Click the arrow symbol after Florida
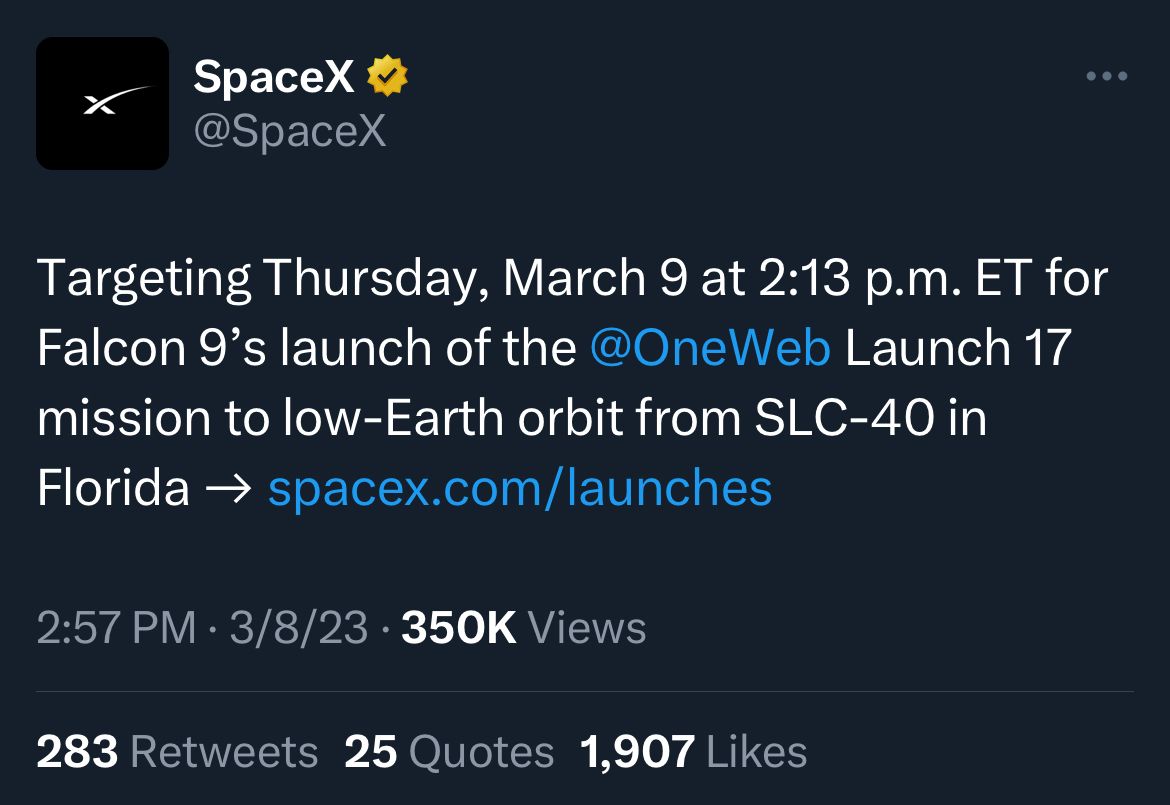This screenshot has height=805, width=1170. point(228,489)
